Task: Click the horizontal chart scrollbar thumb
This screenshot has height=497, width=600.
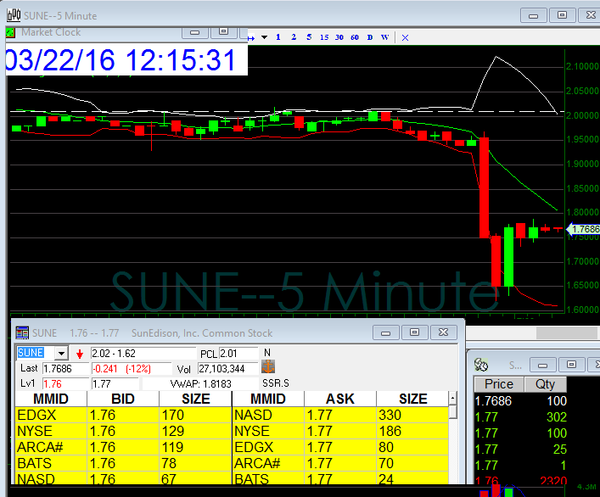Action: point(566,333)
